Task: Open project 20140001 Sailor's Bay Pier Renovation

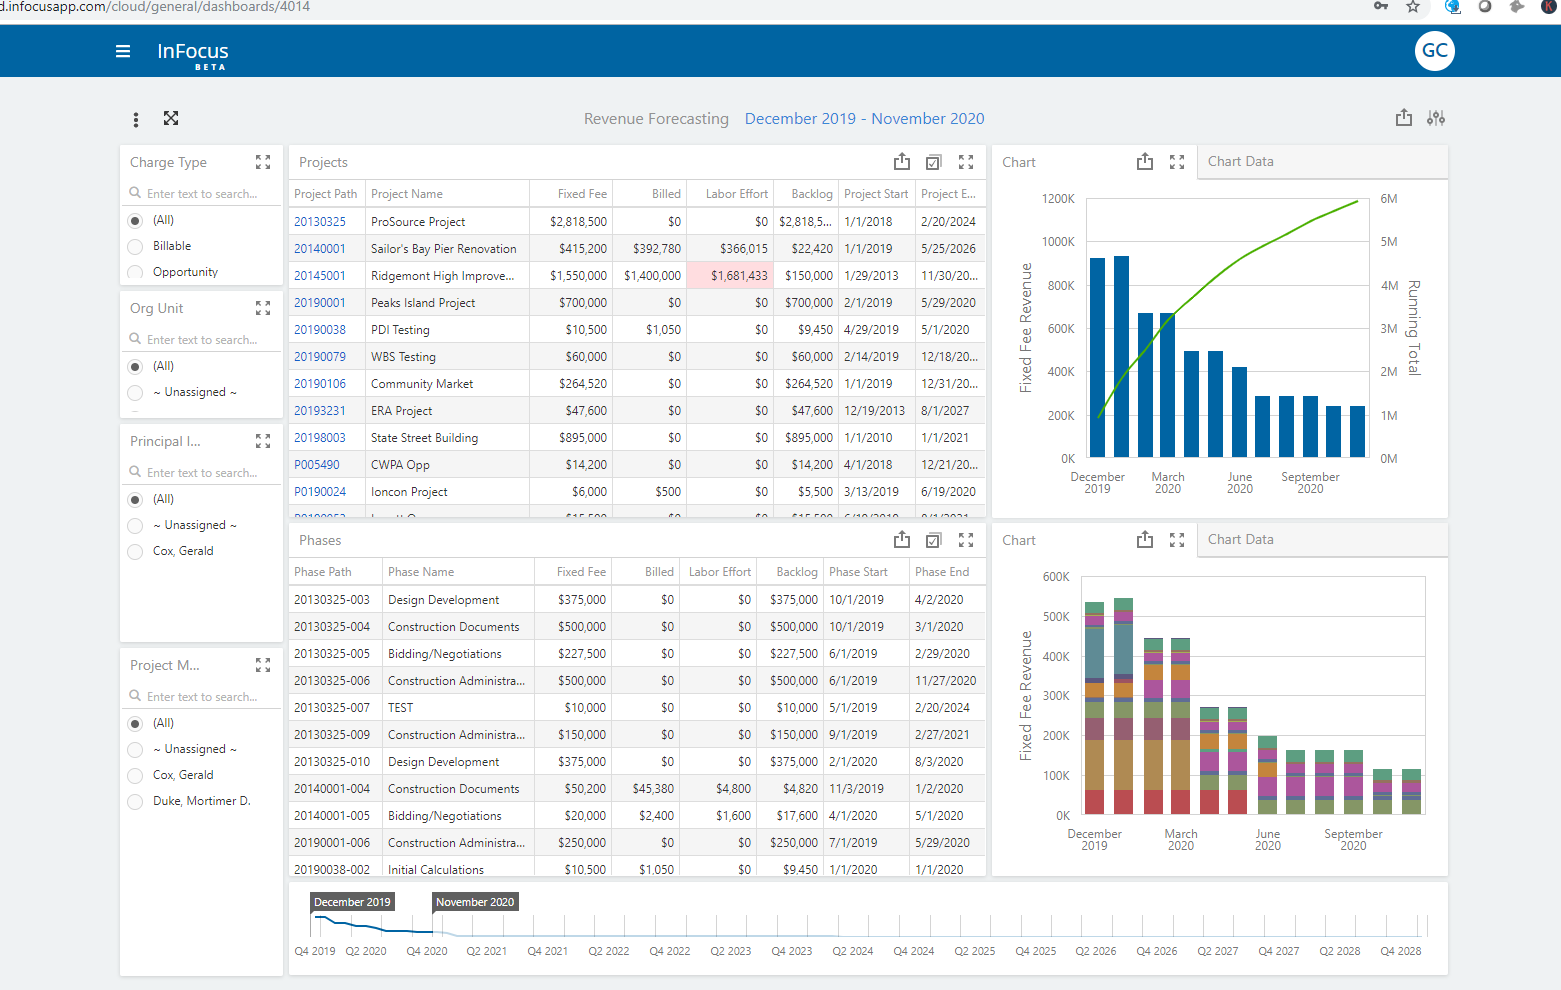Action: tap(320, 248)
